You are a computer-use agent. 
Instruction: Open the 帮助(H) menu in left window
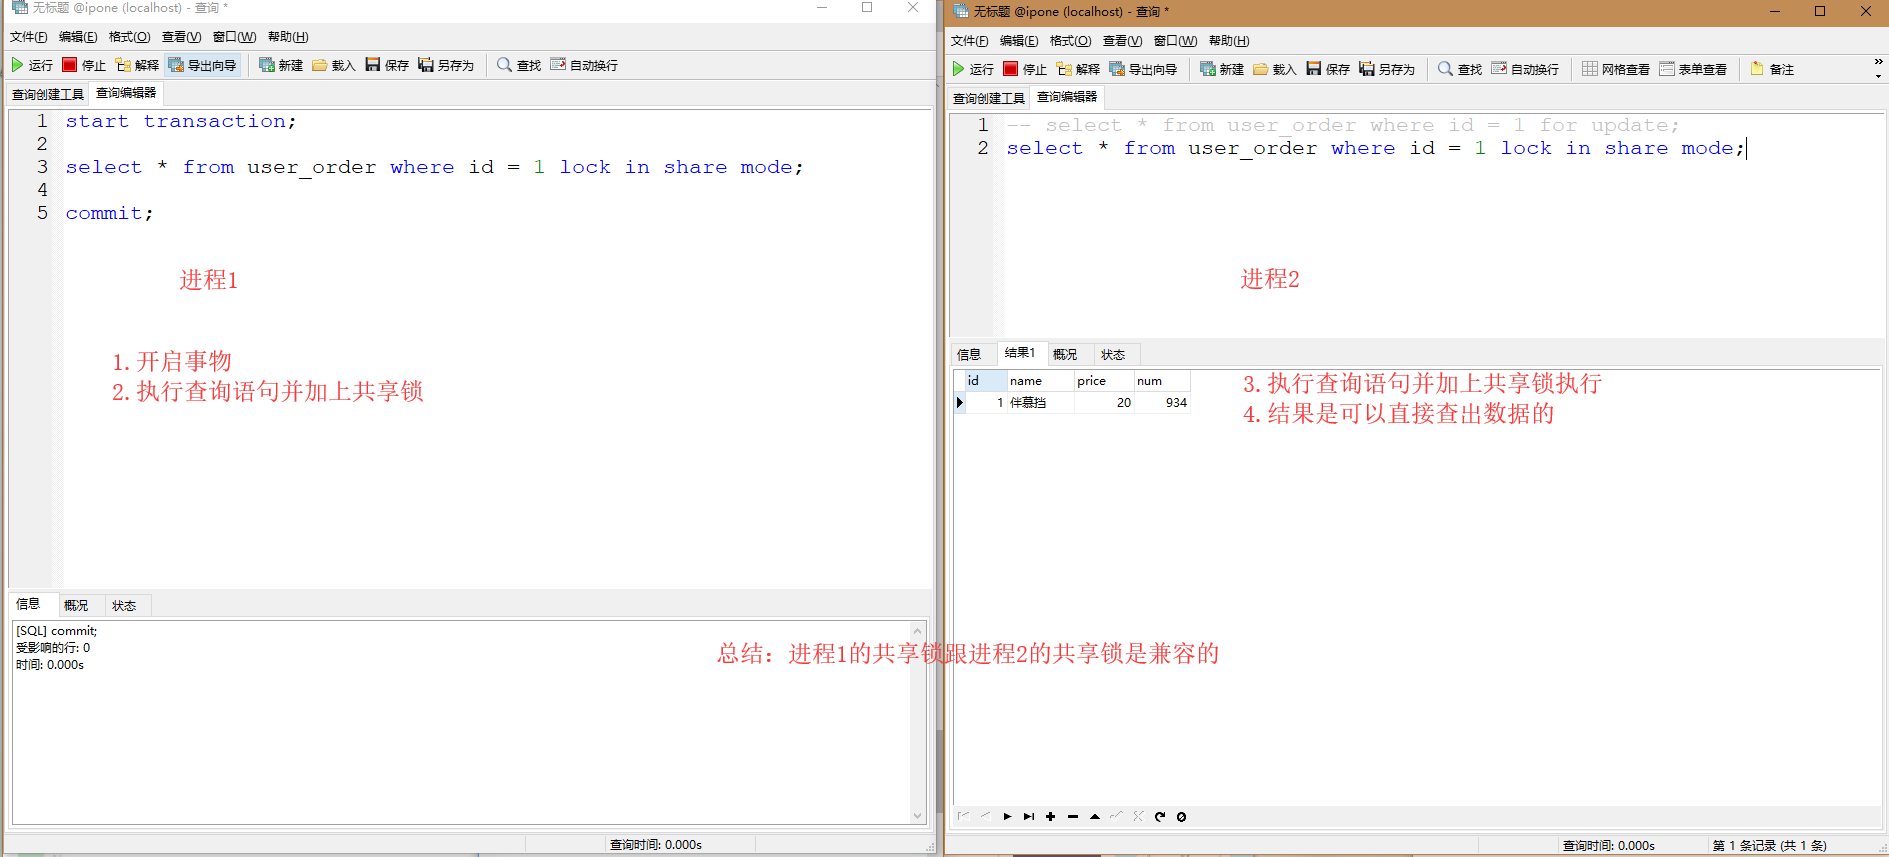(288, 37)
